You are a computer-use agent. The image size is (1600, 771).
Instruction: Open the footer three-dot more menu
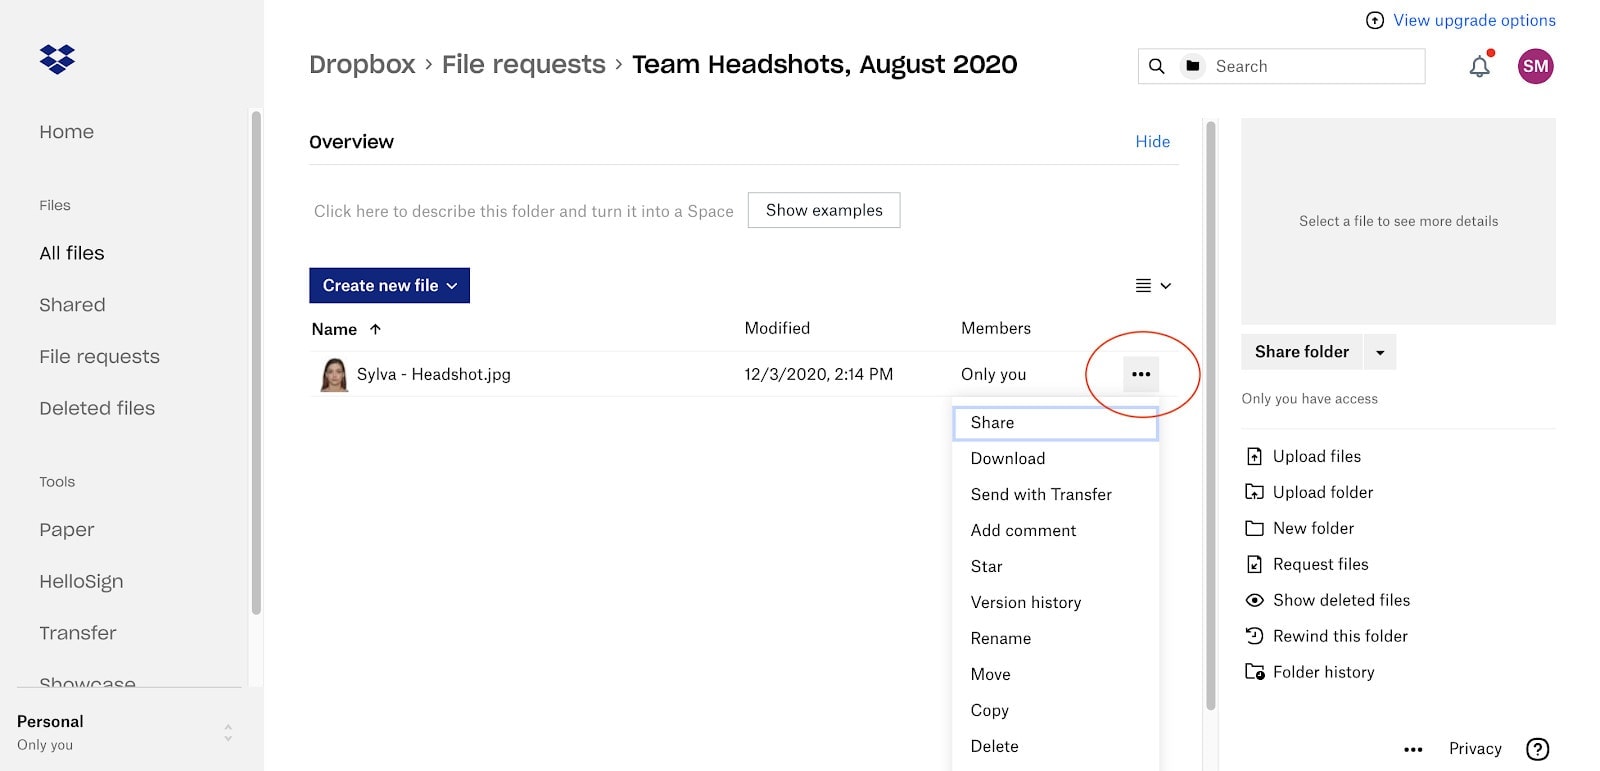pos(1413,749)
